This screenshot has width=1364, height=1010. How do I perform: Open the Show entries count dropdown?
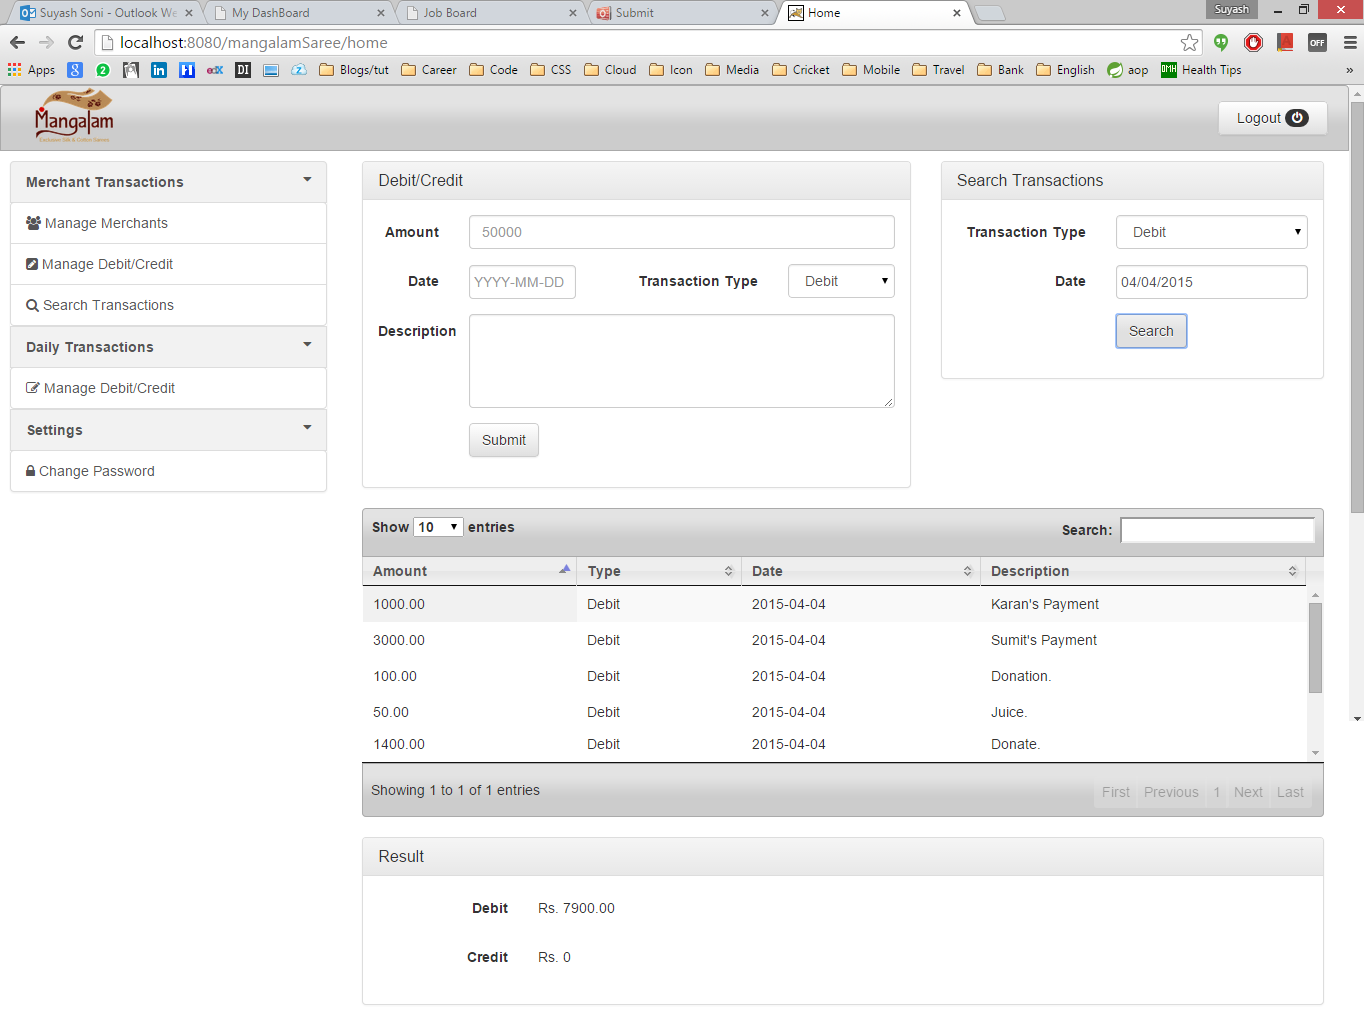point(438,527)
